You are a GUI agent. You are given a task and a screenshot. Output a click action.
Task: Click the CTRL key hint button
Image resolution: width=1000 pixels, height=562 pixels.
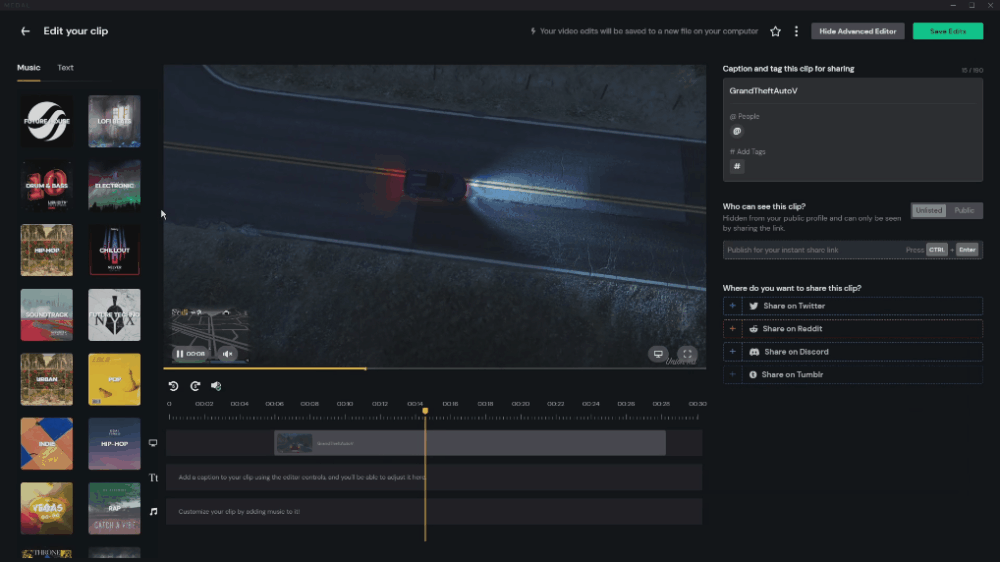point(937,250)
